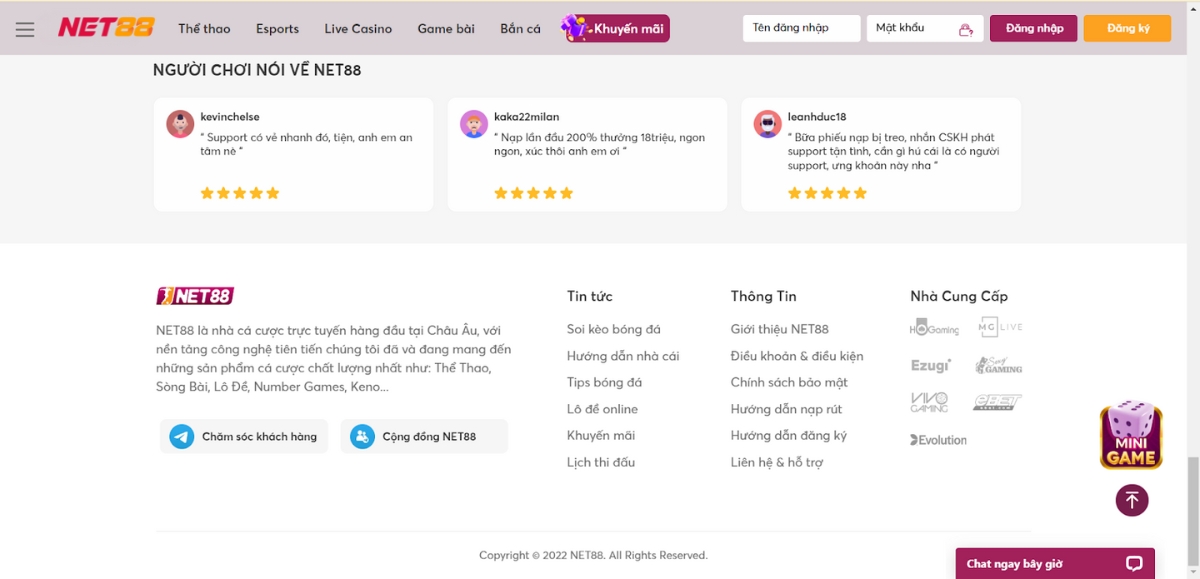Click the Ezugi provider logo
Screen dimensions: 1200x579
pyautogui.click(x=930, y=366)
